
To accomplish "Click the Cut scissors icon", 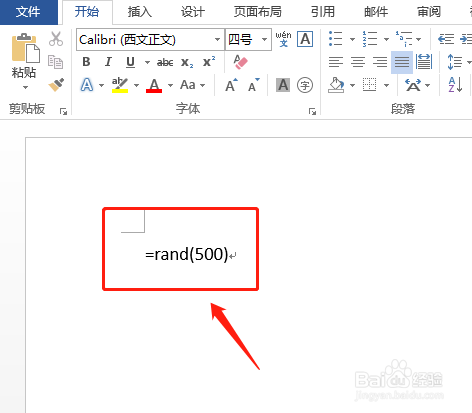I will coord(56,39).
